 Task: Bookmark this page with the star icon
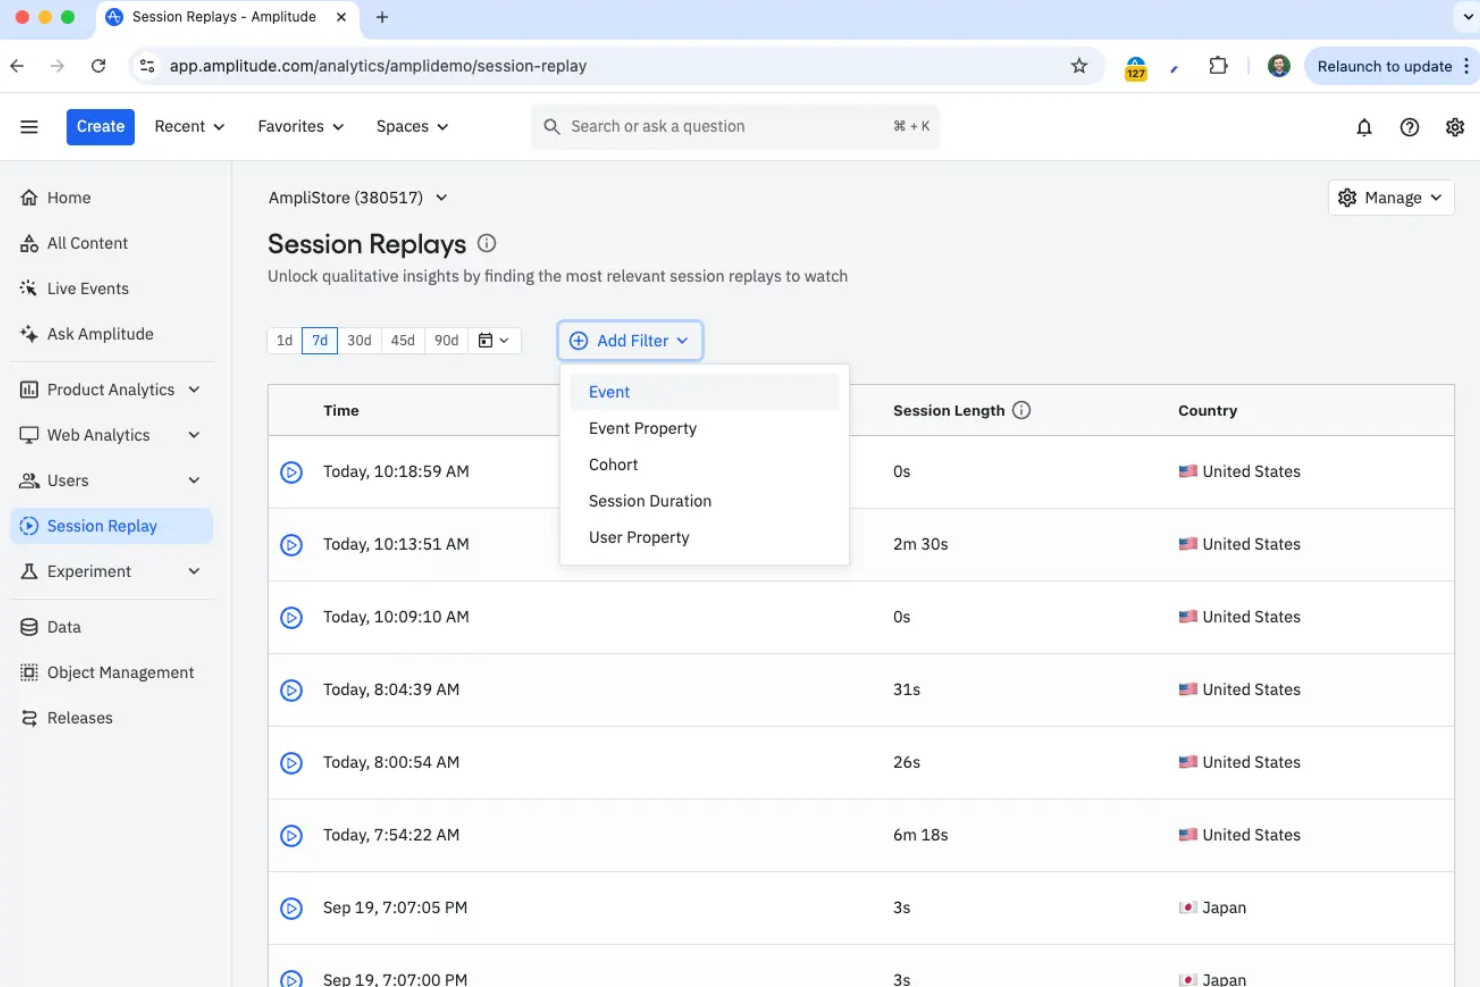click(1079, 66)
